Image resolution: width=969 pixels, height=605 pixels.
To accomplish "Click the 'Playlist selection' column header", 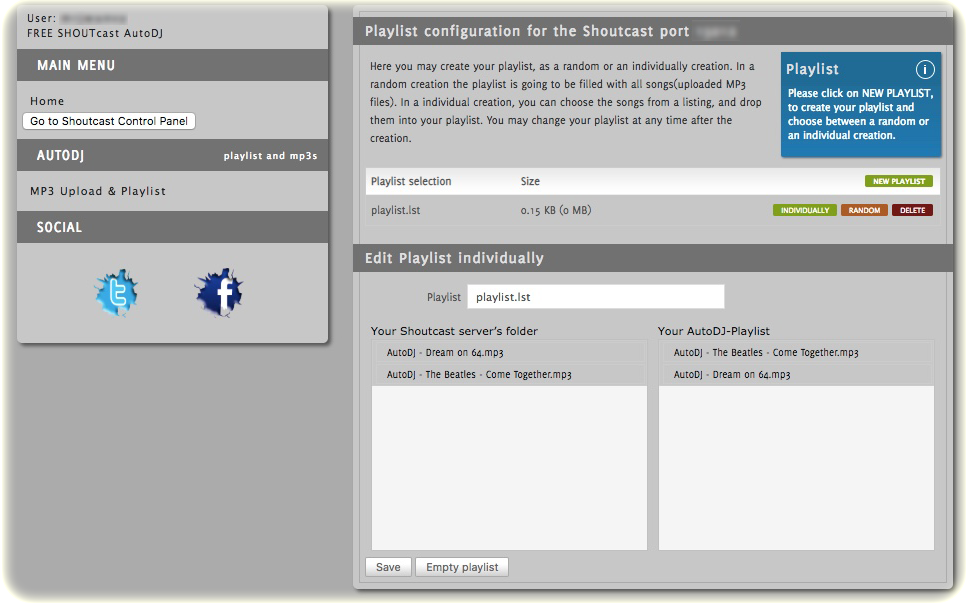I will [x=411, y=181].
